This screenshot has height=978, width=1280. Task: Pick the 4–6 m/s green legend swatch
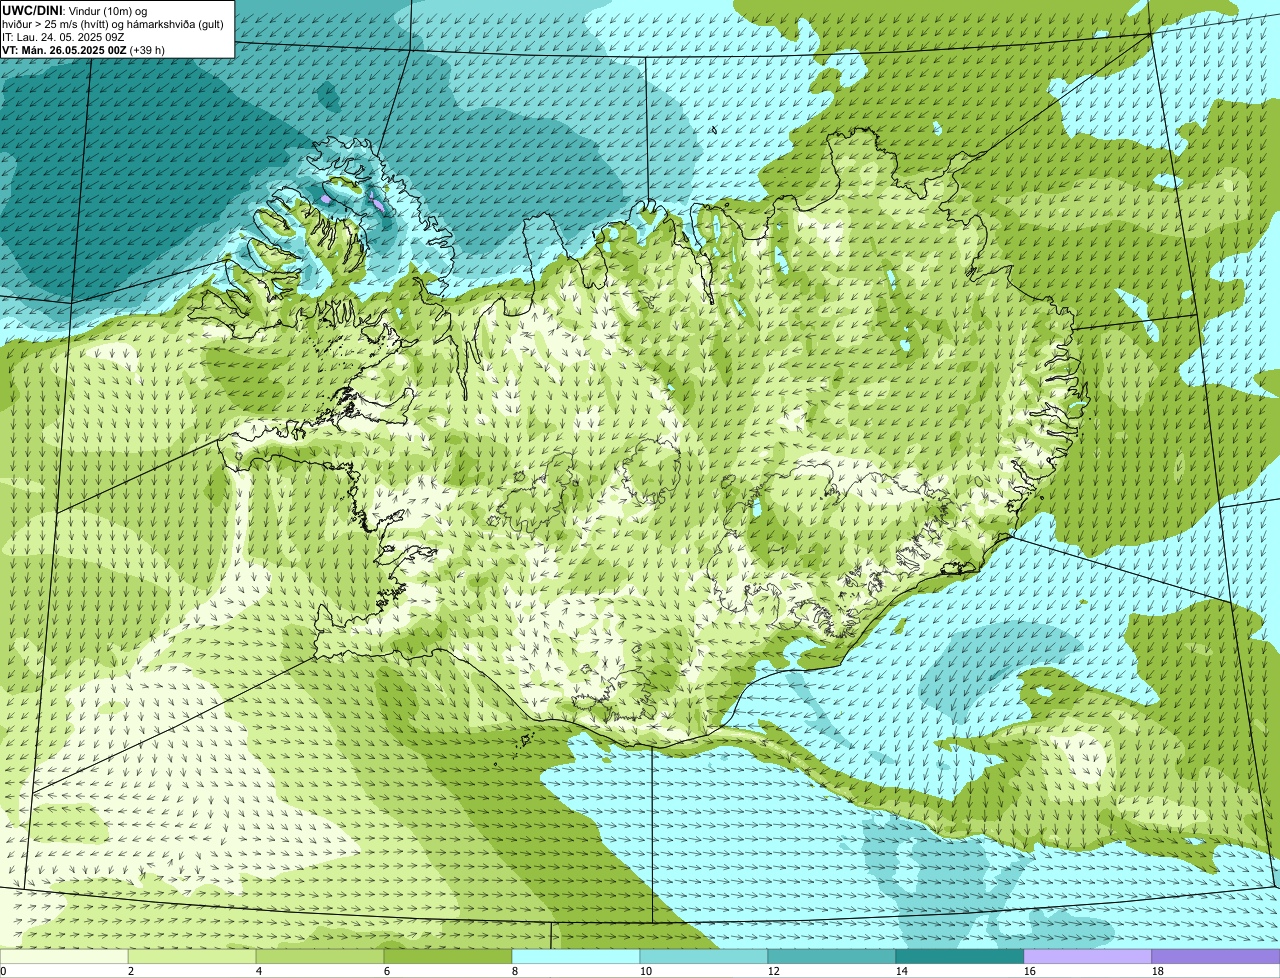click(320, 957)
